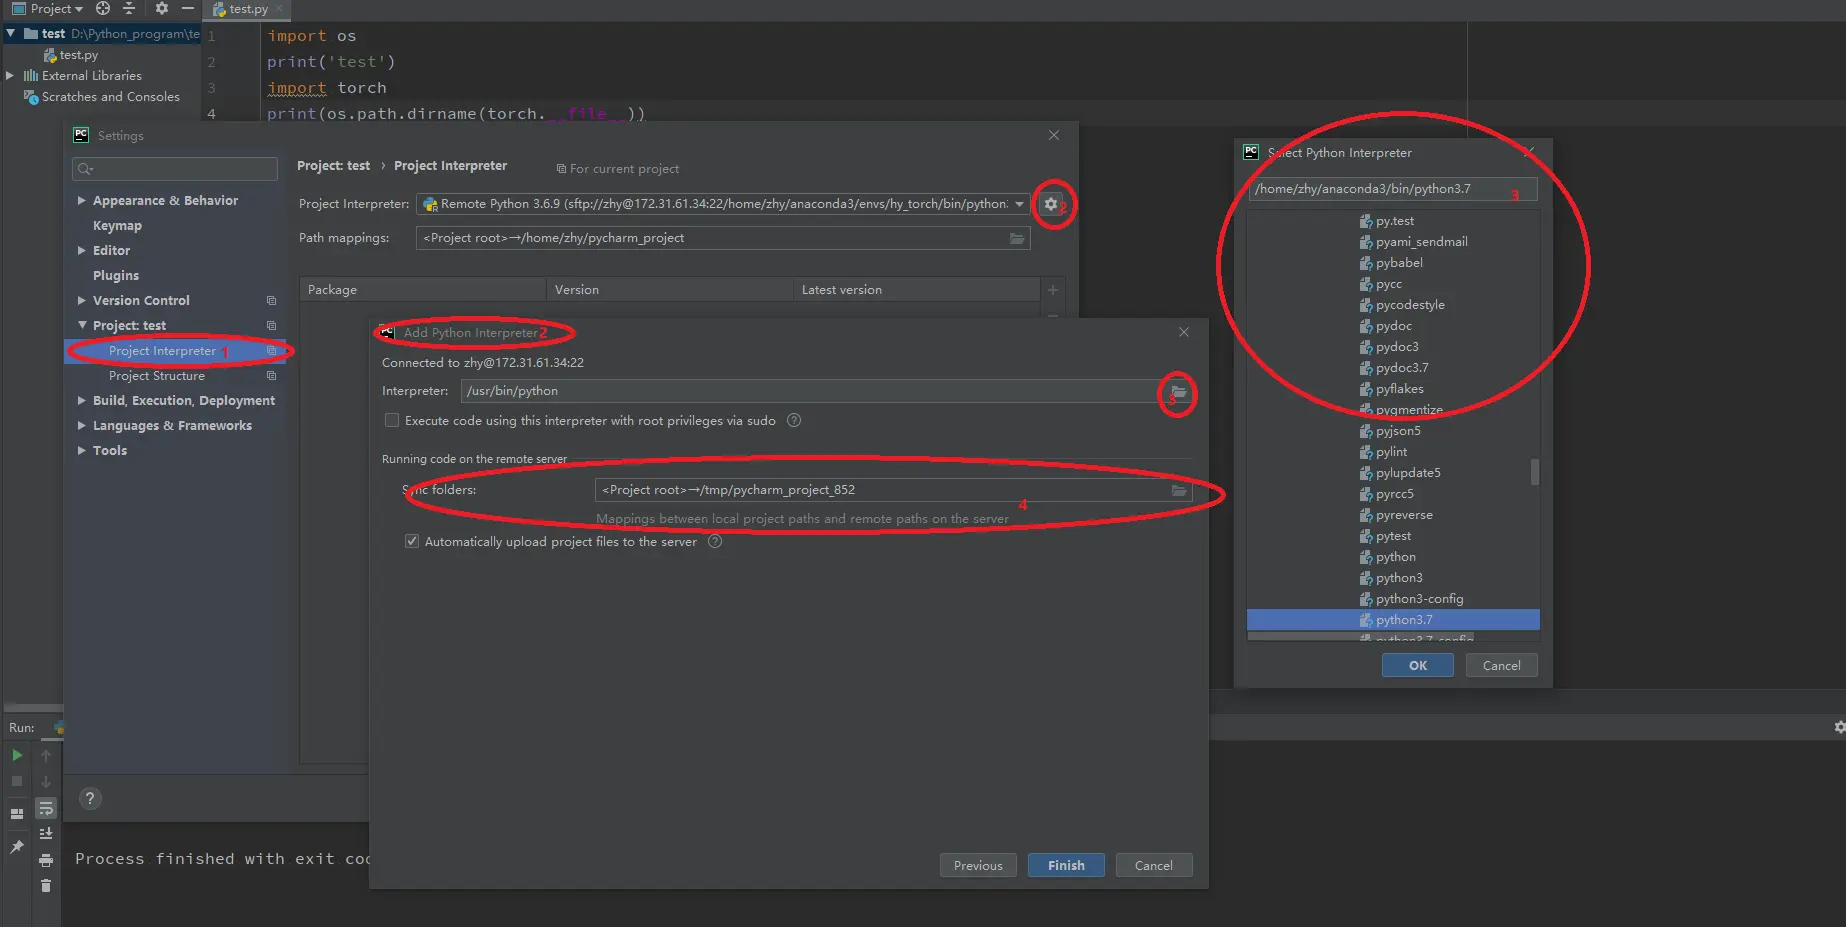Viewport: 1846px width, 927px height.
Task: Expand Appearance & Behavior settings
Action: pos(82,201)
